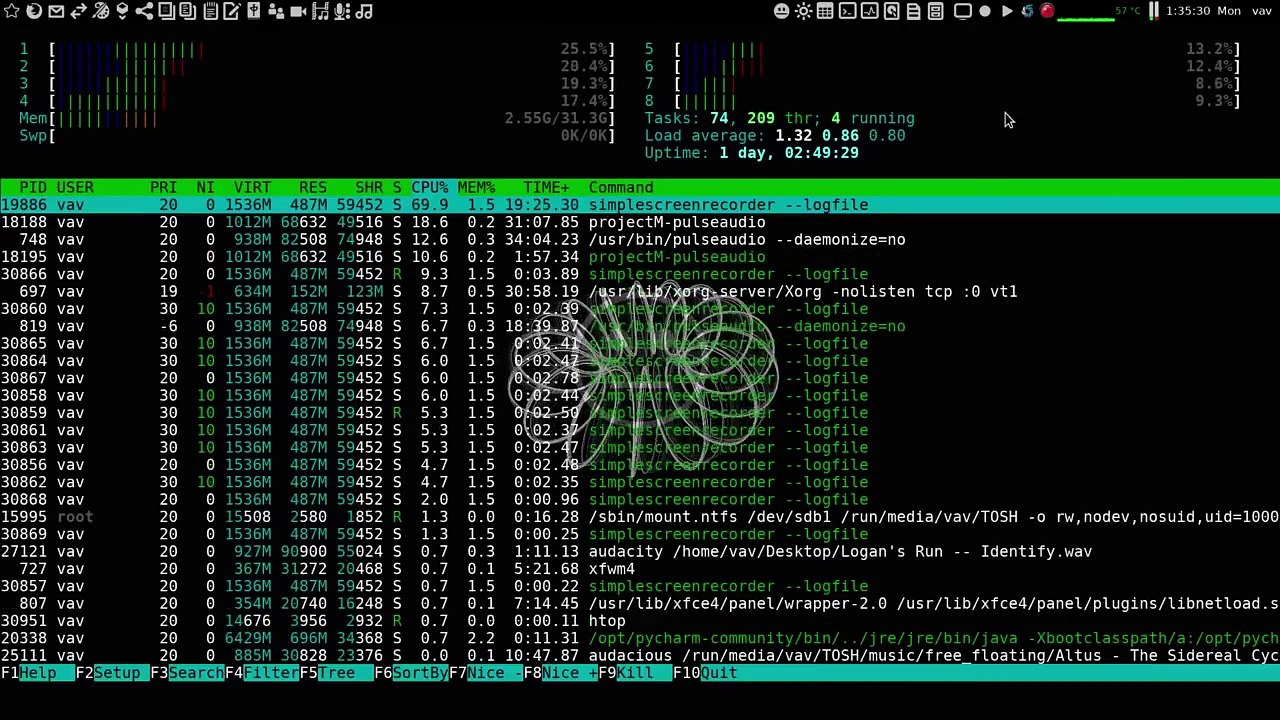The width and height of the screenshot is (1280, 720).
Task: Sort by the MEM% column header
Action: (476, 187)
